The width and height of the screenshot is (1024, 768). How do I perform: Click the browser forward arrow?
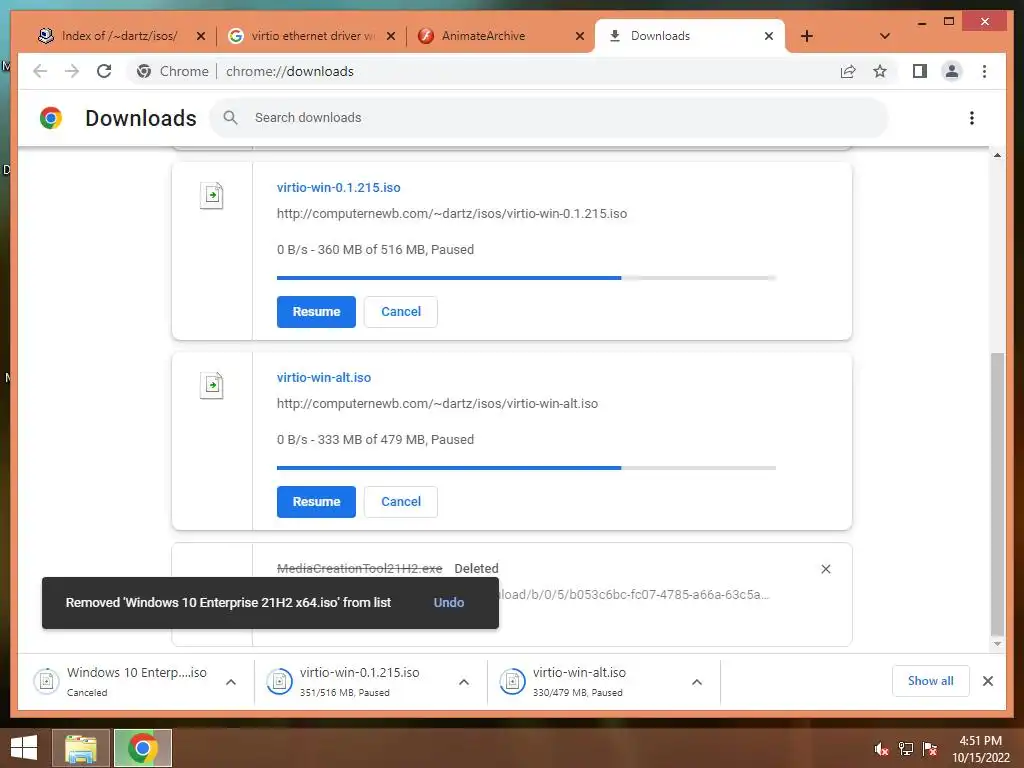pos(72,71)
